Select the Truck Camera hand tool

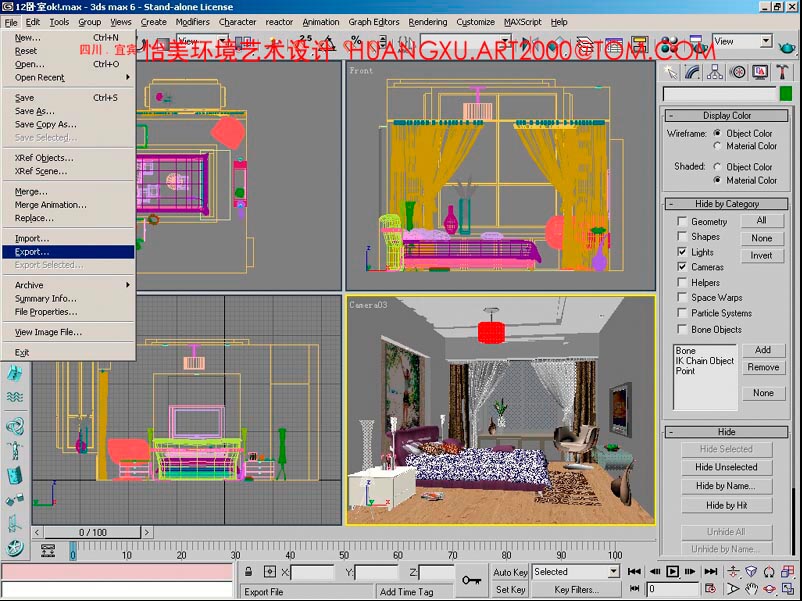751,589
